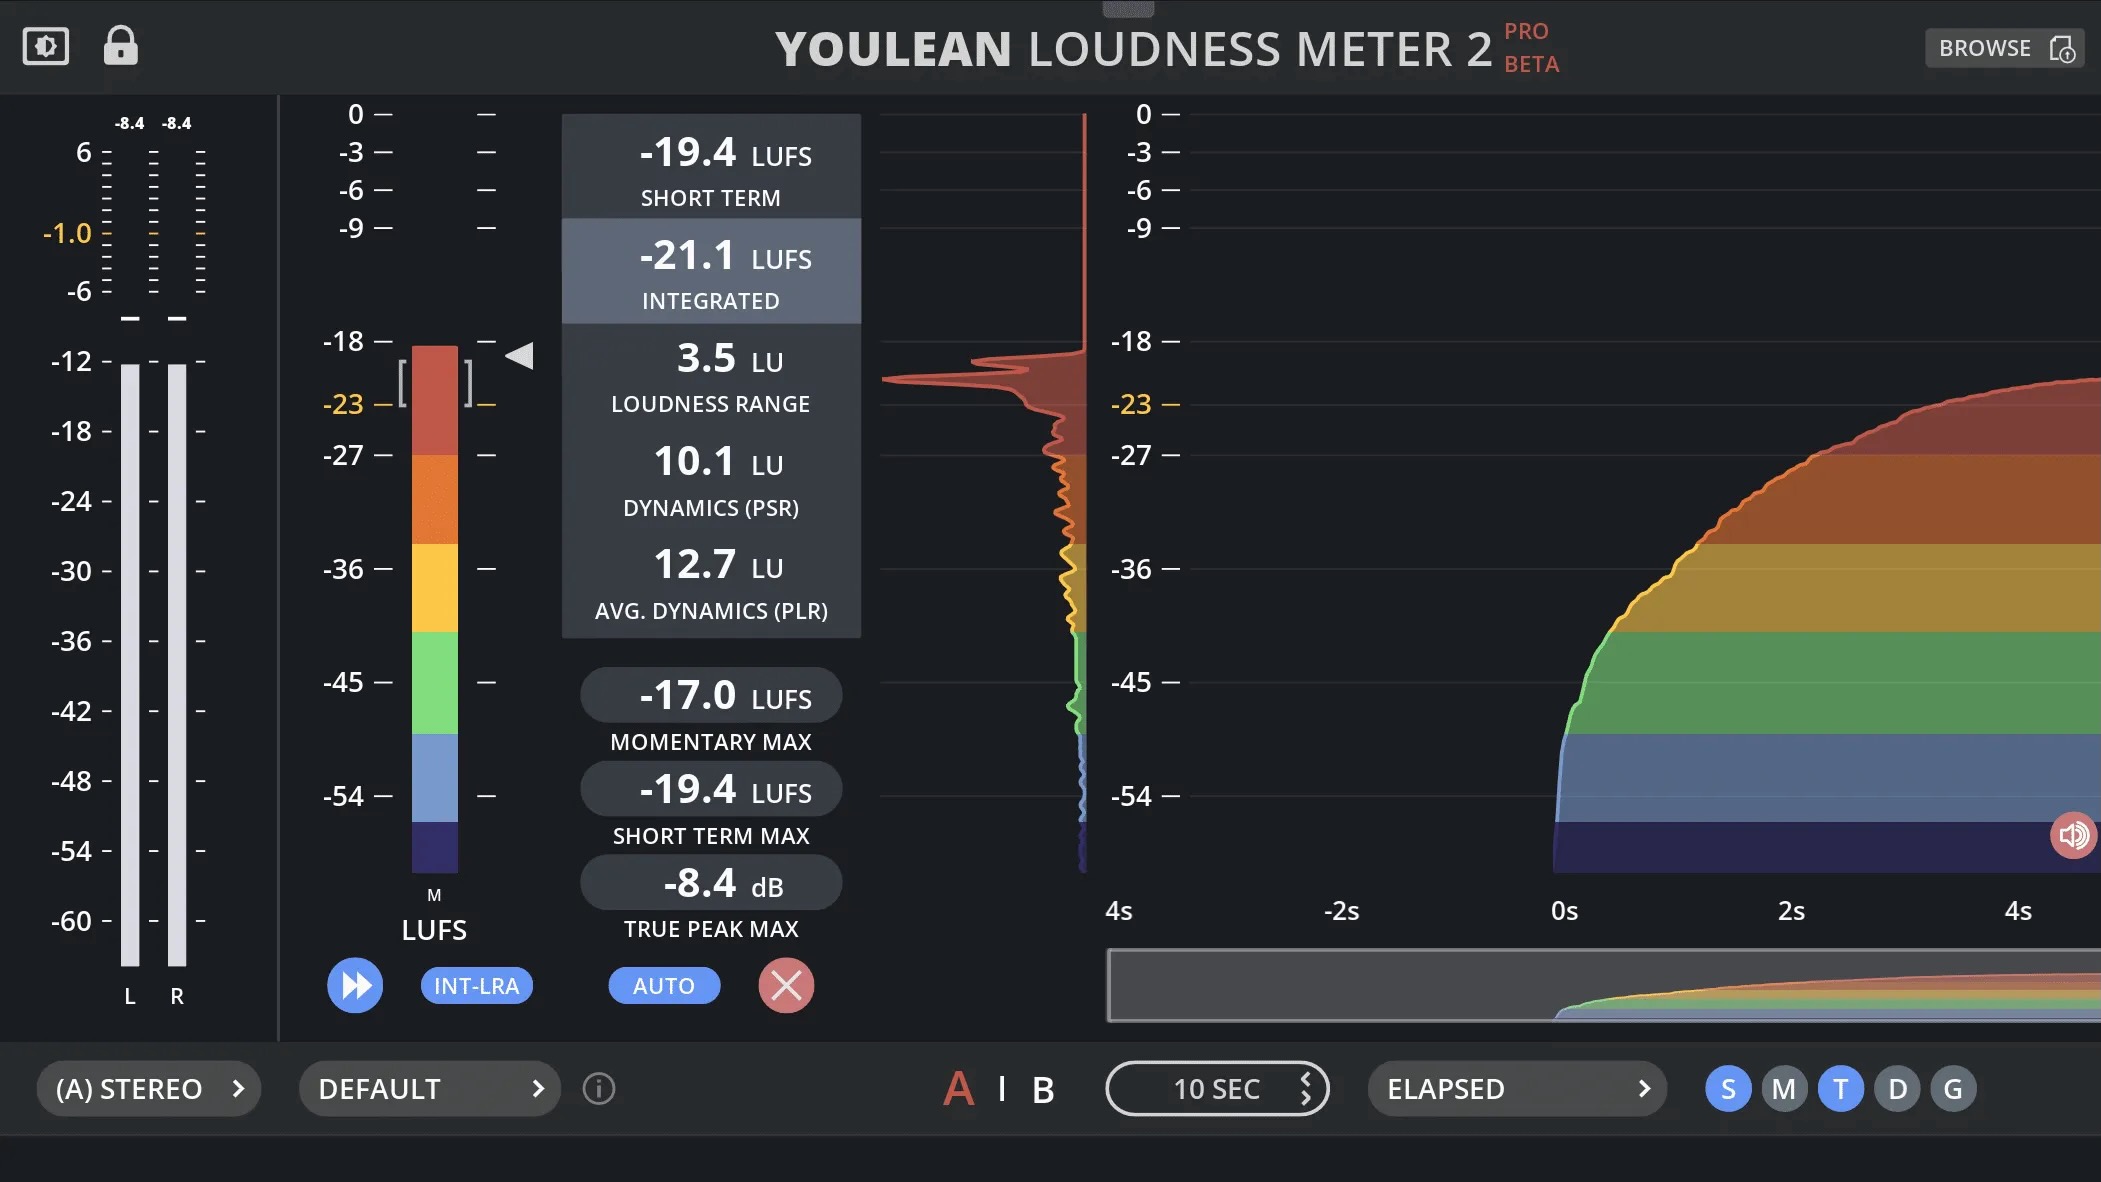Select state A
The image size is (2101, 1182).
958,1088
